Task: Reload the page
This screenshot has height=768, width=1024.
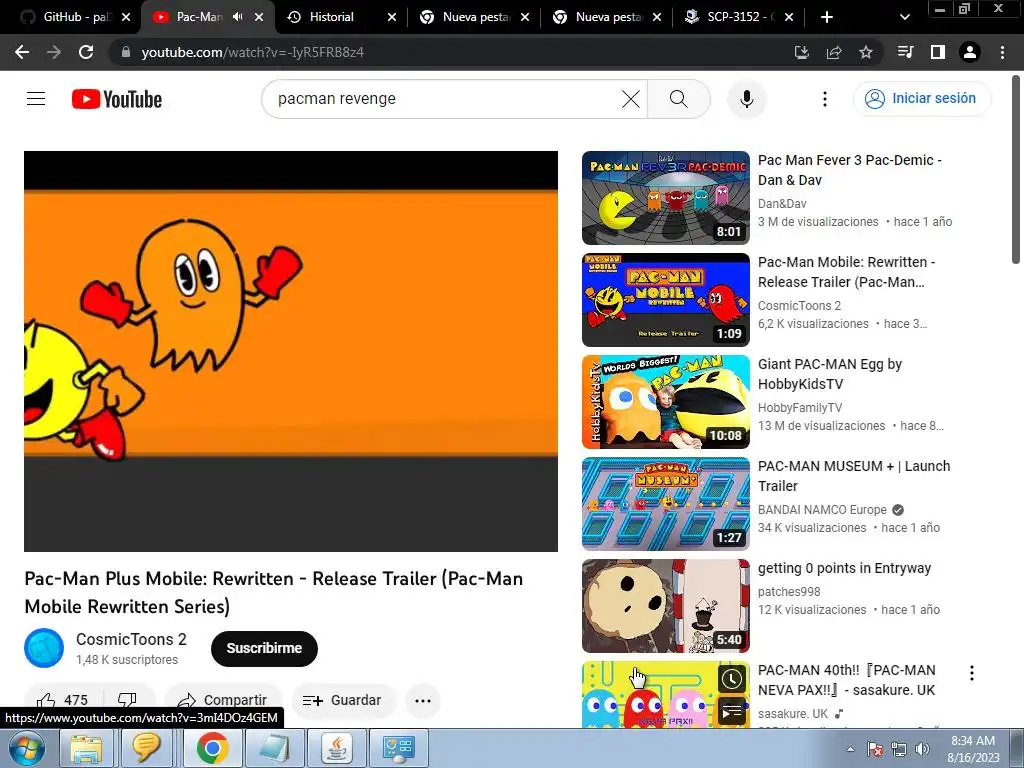Action: click(x=86, y=52)
